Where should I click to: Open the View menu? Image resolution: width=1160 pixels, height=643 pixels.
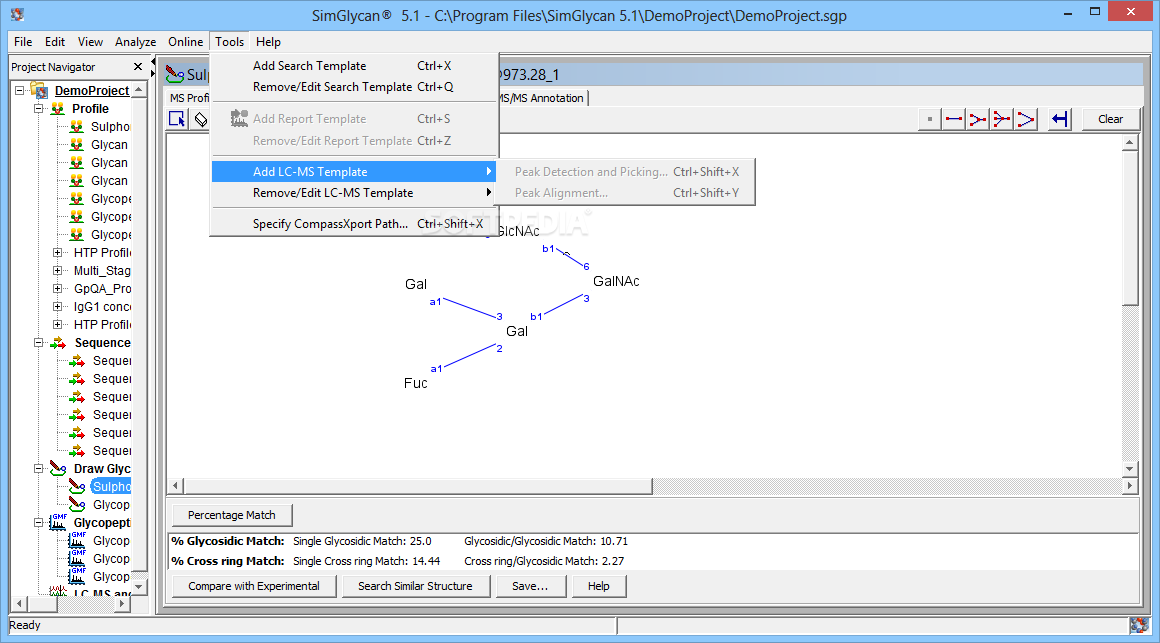[90, 42]
